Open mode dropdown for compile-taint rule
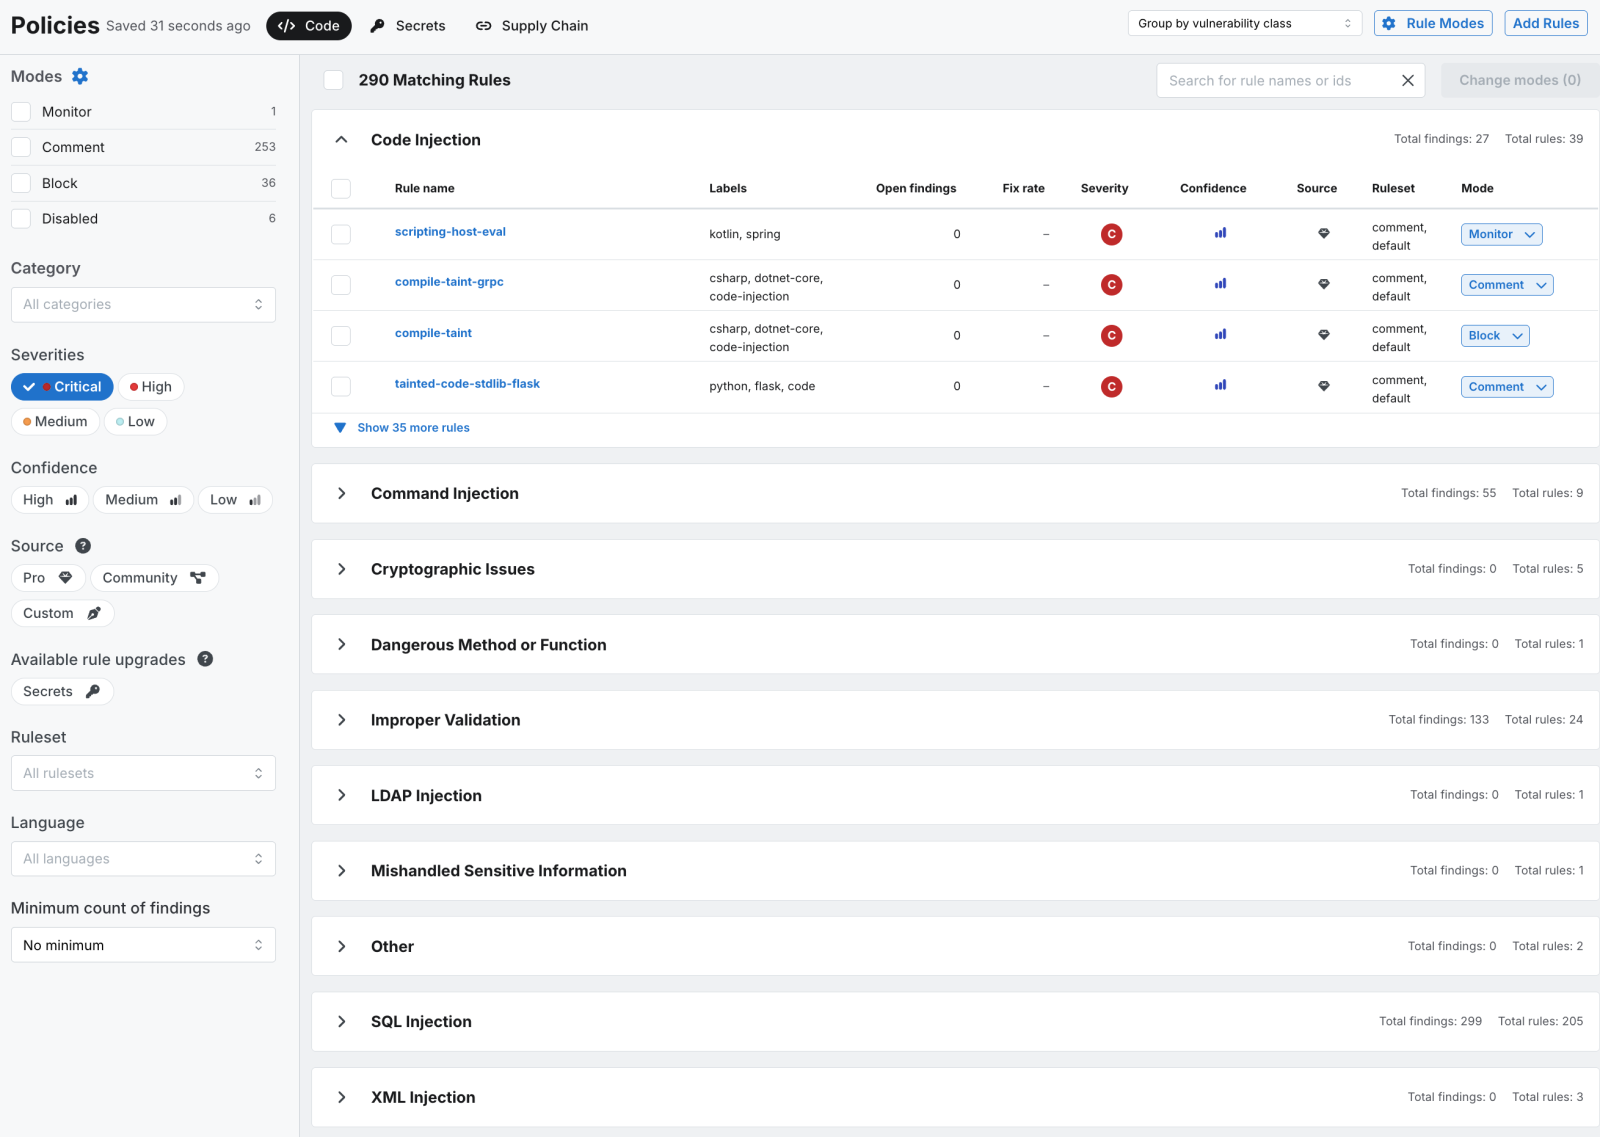 point(1495,336)
